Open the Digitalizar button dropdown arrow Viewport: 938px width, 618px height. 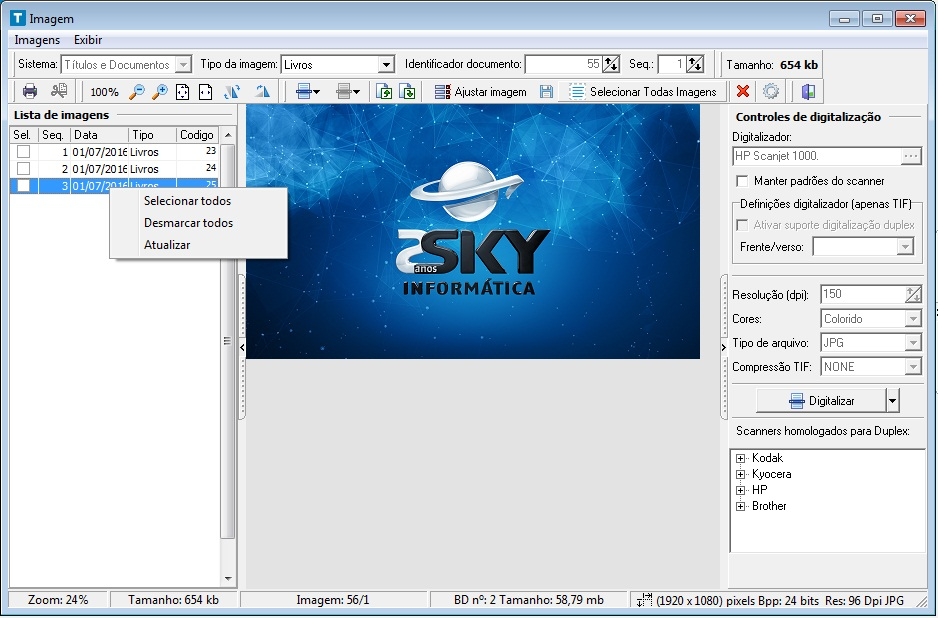tap(893, 401)
